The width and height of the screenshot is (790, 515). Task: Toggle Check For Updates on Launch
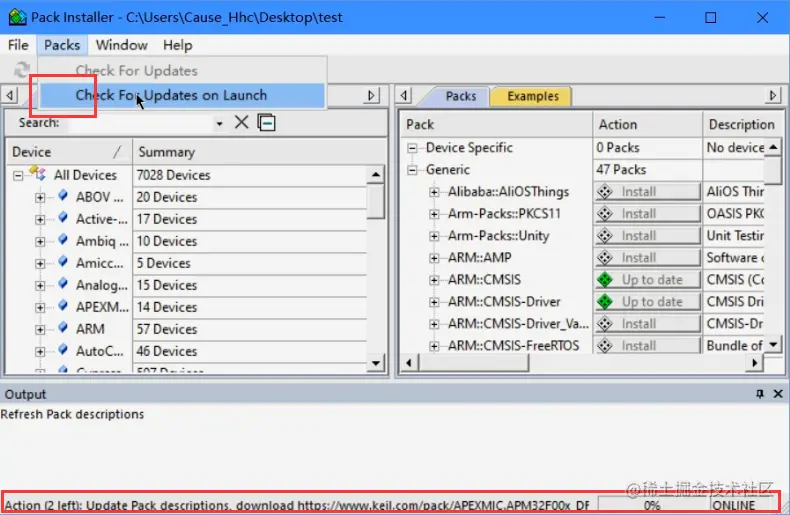[183, 95]
